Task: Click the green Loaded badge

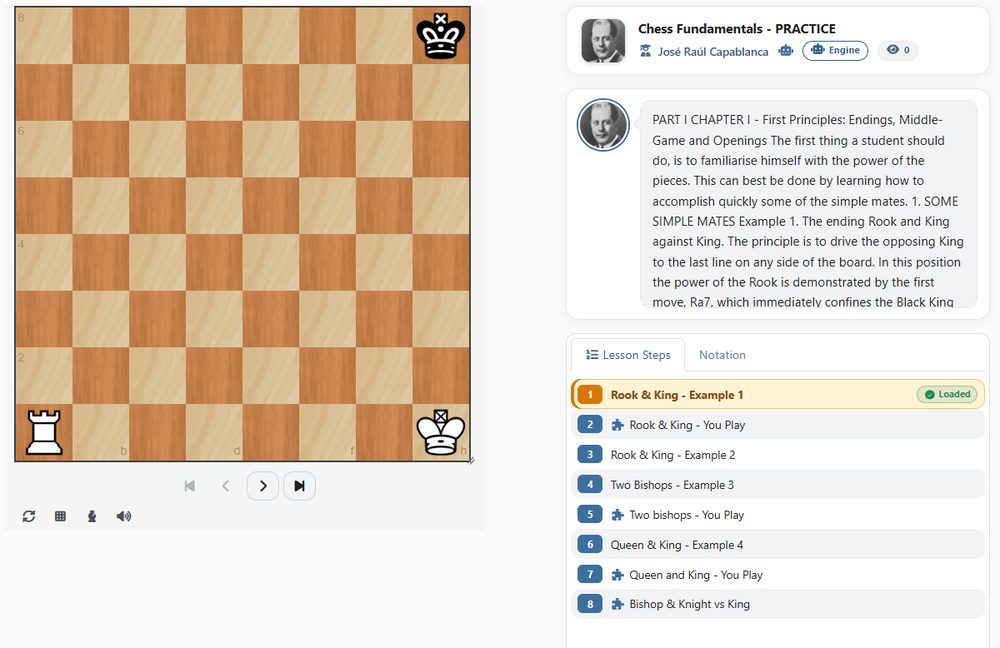Action: click(x=948, y=394)
